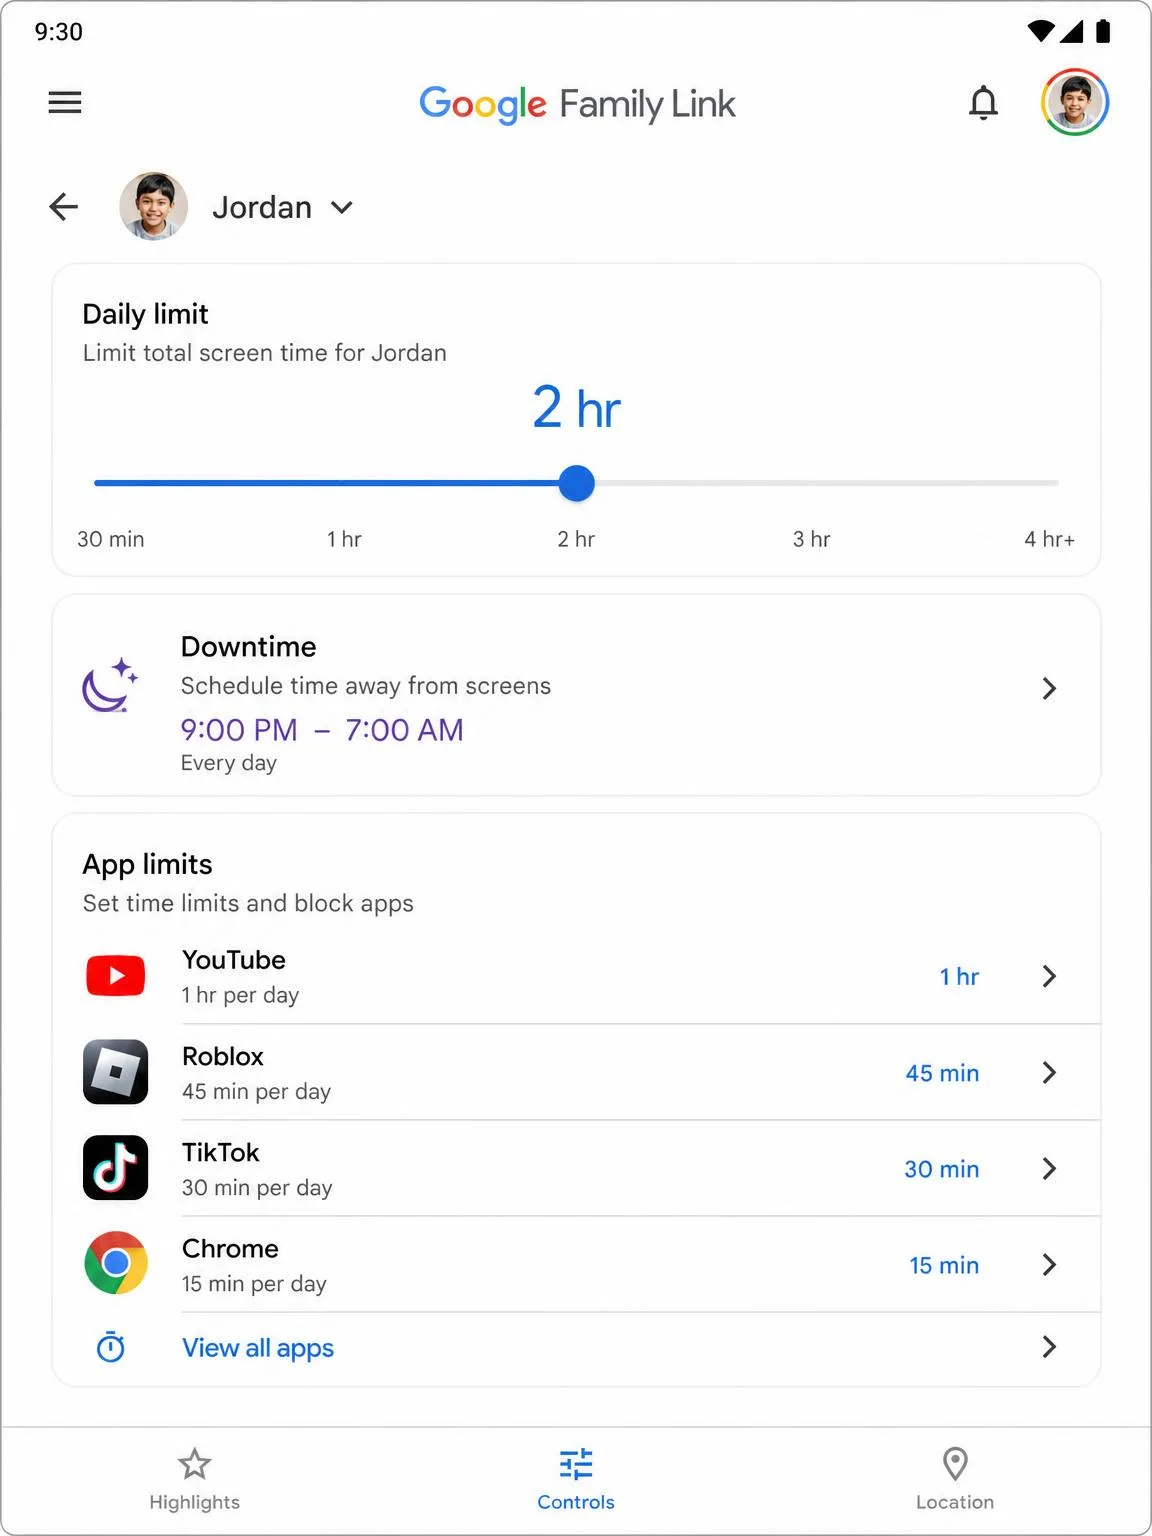1152x1536 pixels.
Task: Tap Jordan's profile photo
Action: (x=153, y=206)
